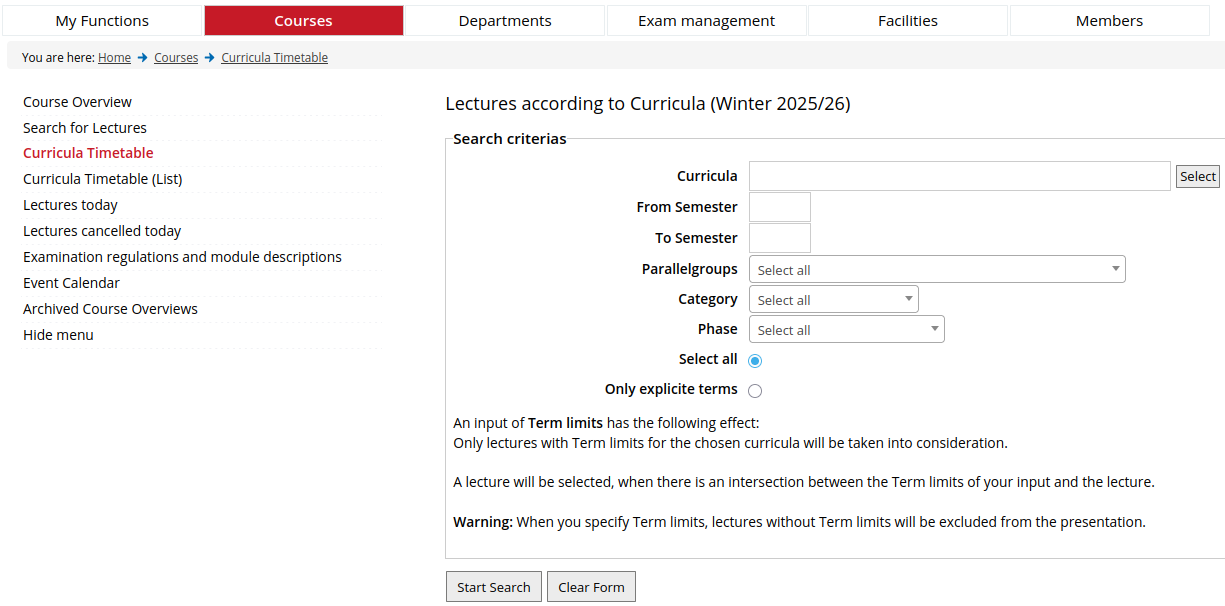Open the Parallelgroups dropdown
This screenshot has height=606, width=1225.
pyautogui.click(x=936, y=268)
